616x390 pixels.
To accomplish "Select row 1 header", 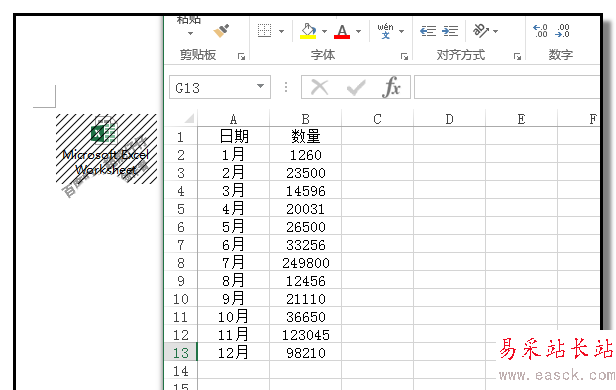I will [181, 137].
